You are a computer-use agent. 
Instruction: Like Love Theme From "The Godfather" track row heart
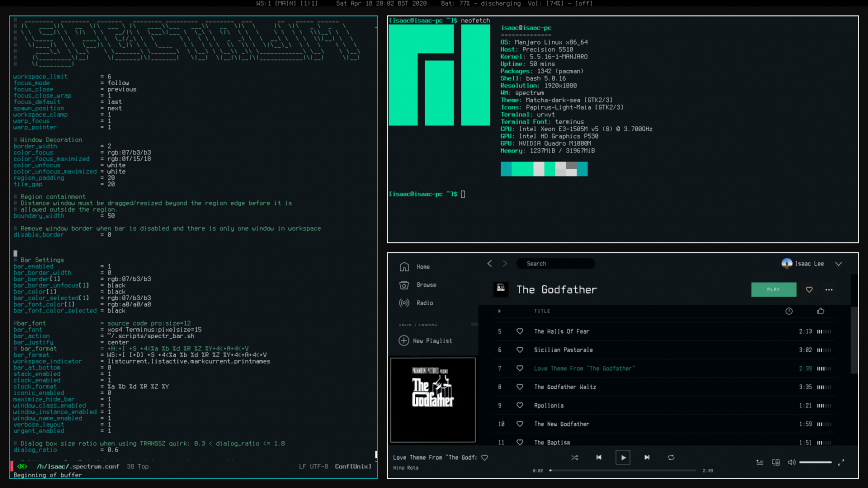[x=520, y=368]
